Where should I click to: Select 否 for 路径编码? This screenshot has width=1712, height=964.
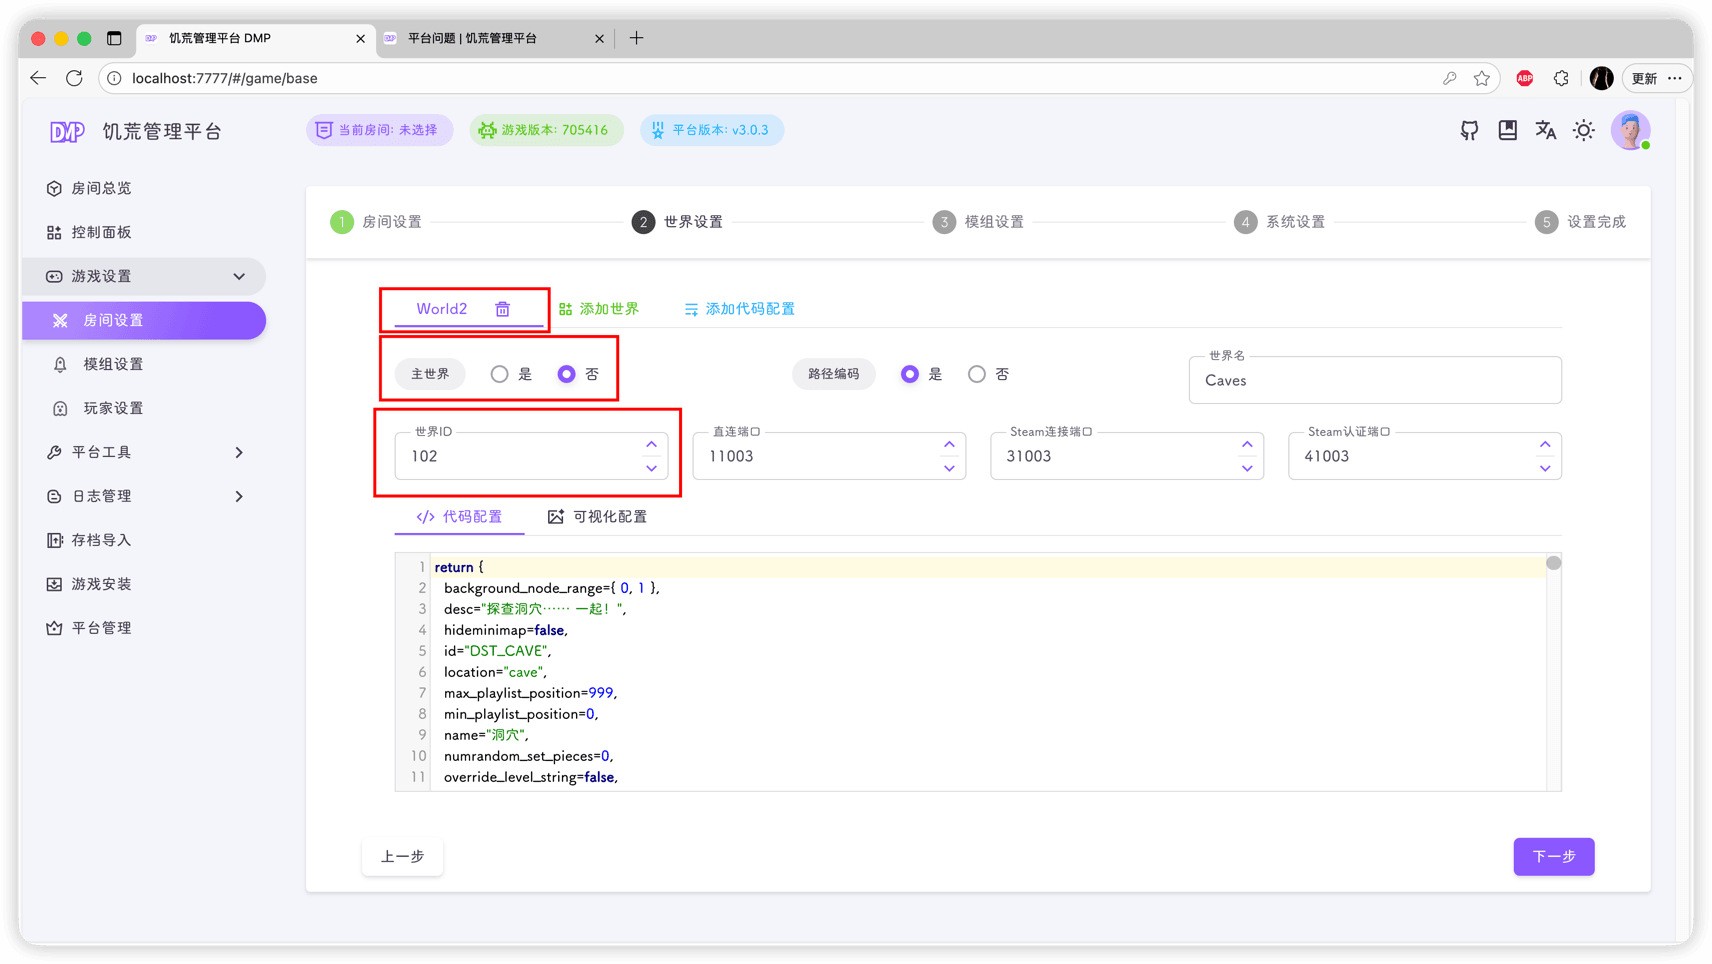pos(976,374)
